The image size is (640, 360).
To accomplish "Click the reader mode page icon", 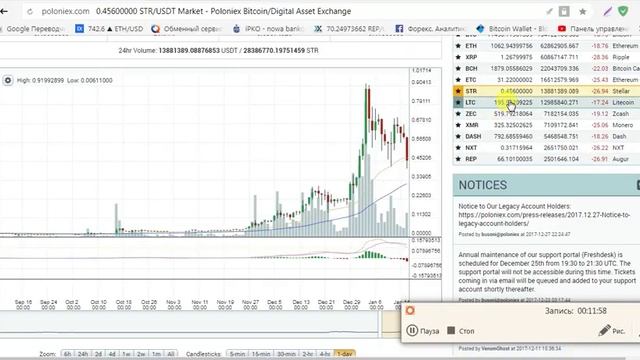I will 564,11.
